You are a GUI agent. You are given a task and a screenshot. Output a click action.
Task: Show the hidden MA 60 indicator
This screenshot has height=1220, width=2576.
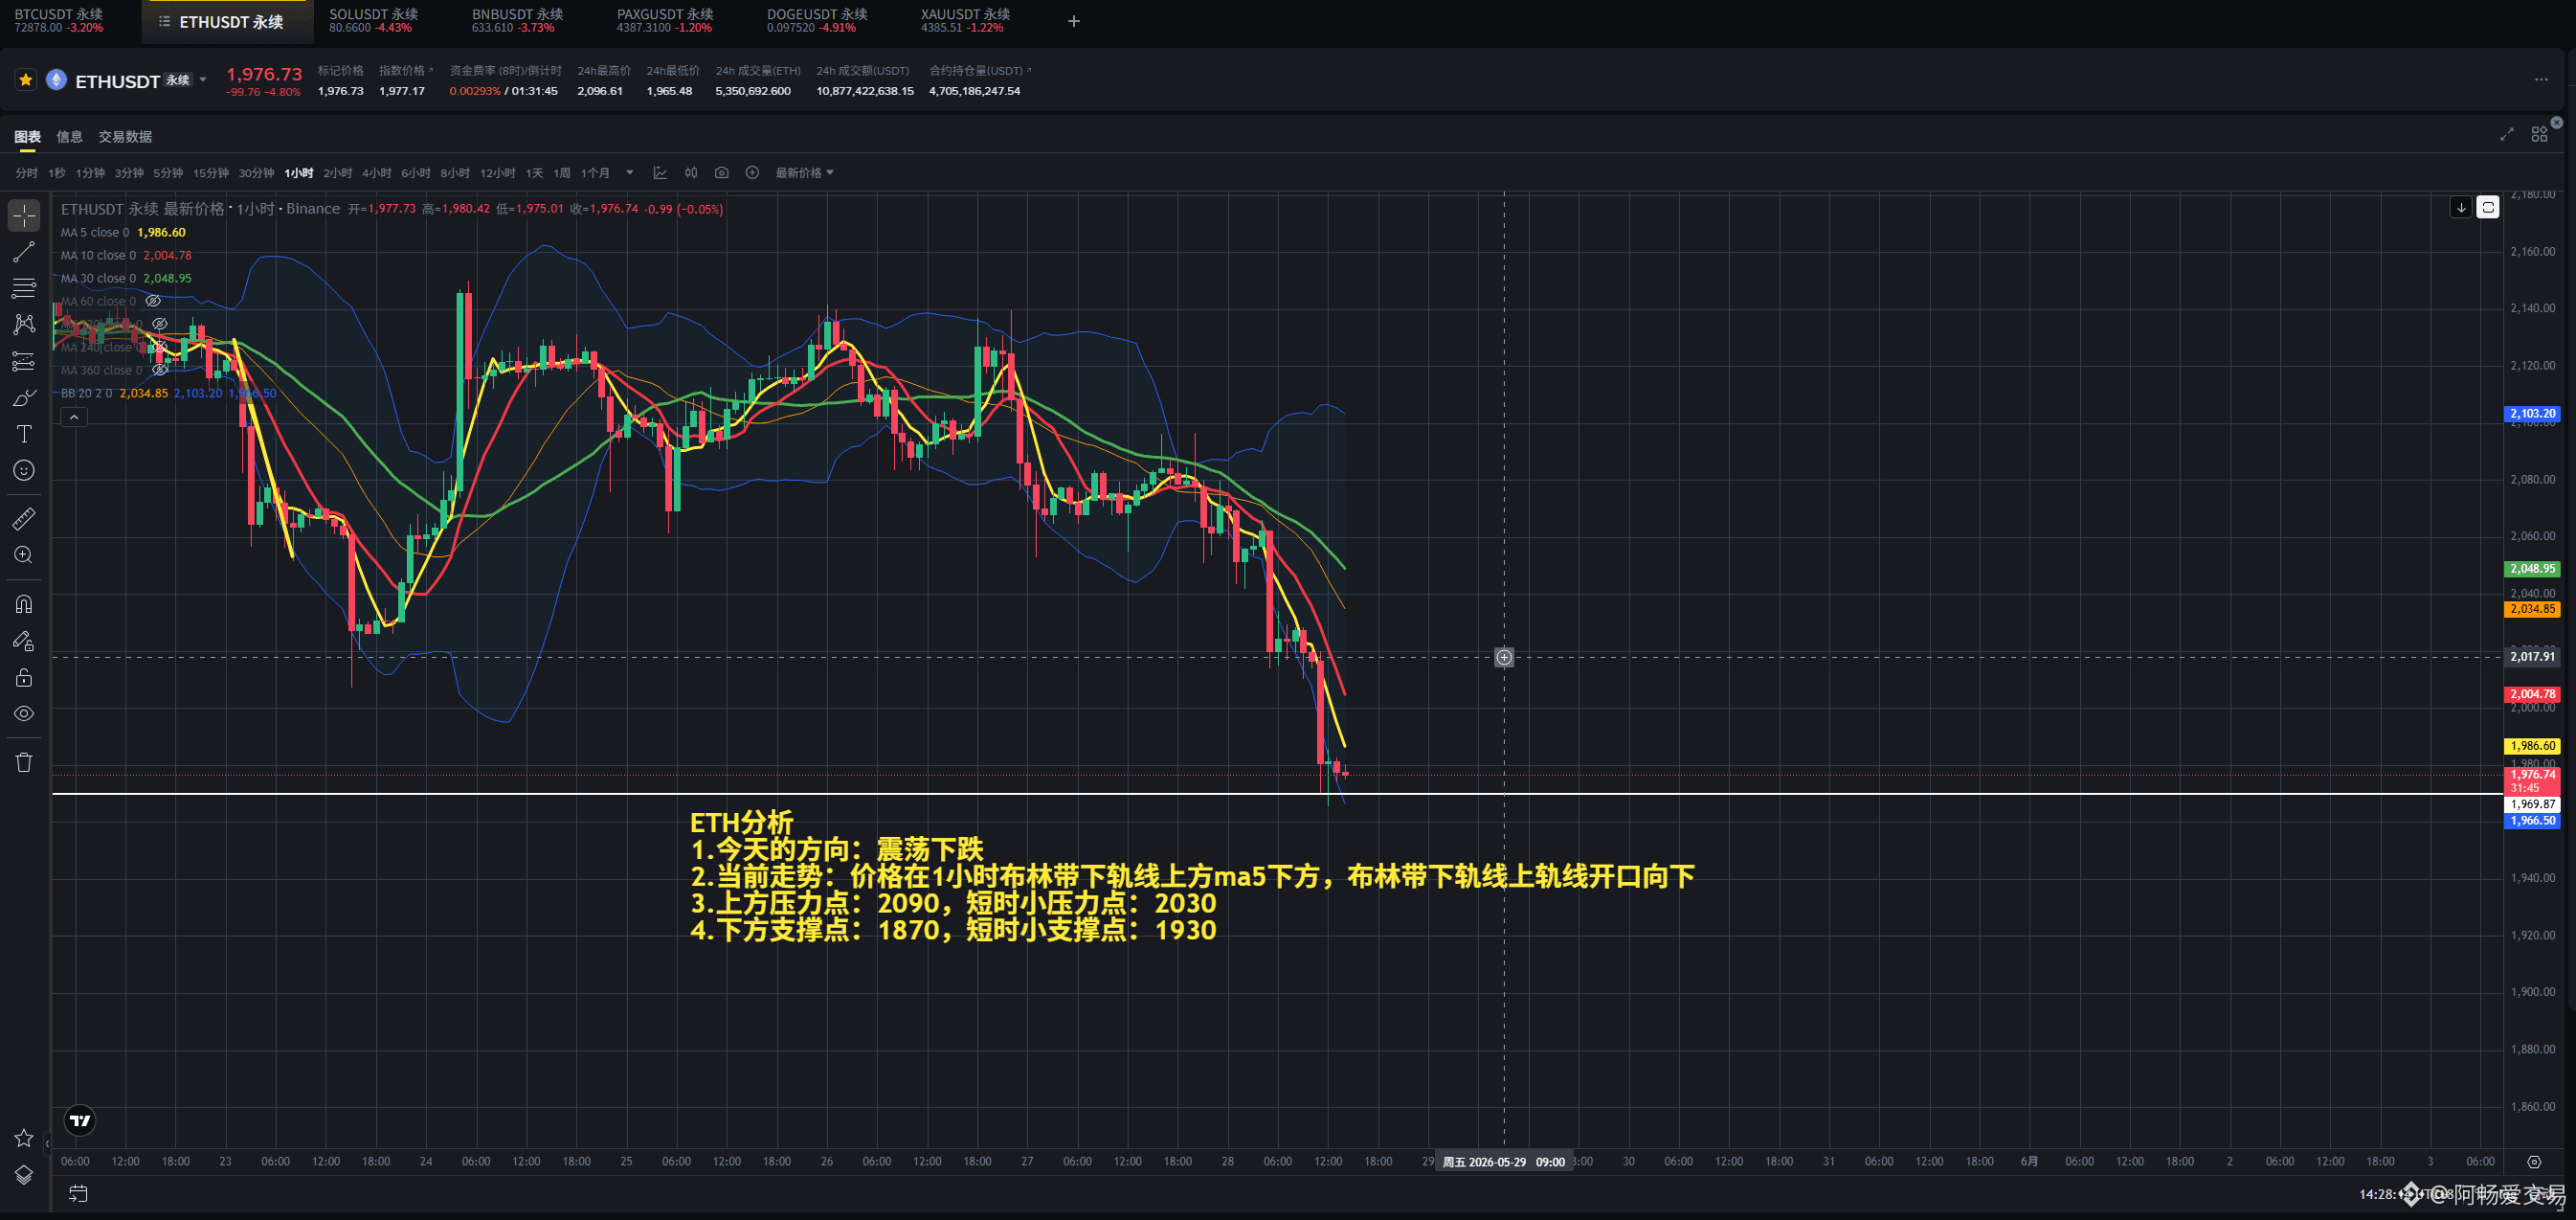click(x=153, y=301)
